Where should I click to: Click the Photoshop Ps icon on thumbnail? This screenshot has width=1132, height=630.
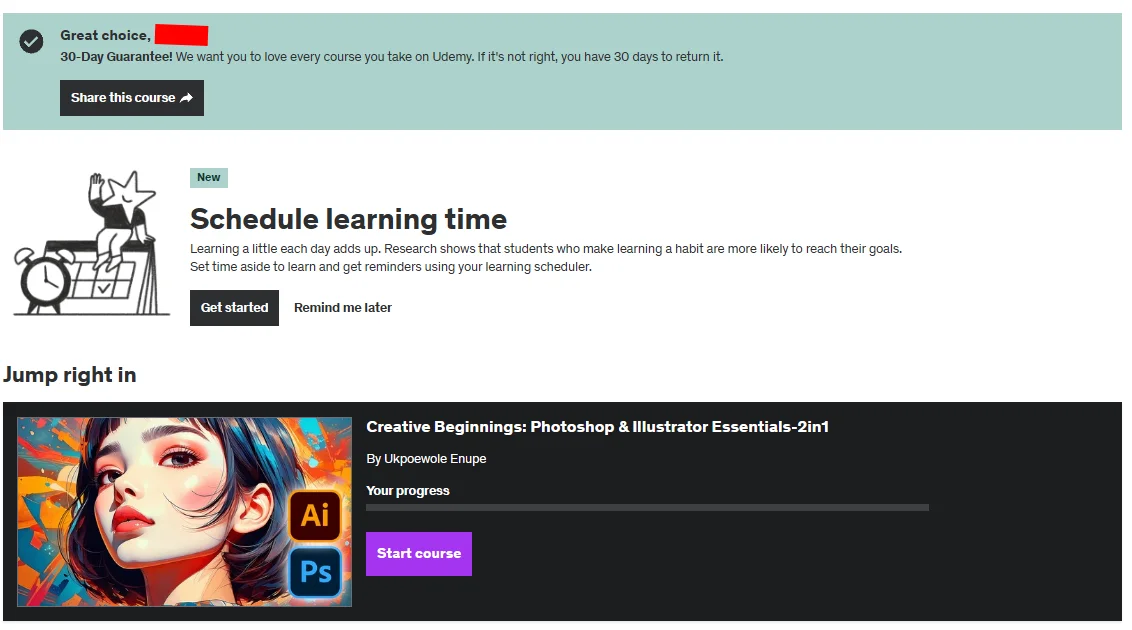pos(315,572)
